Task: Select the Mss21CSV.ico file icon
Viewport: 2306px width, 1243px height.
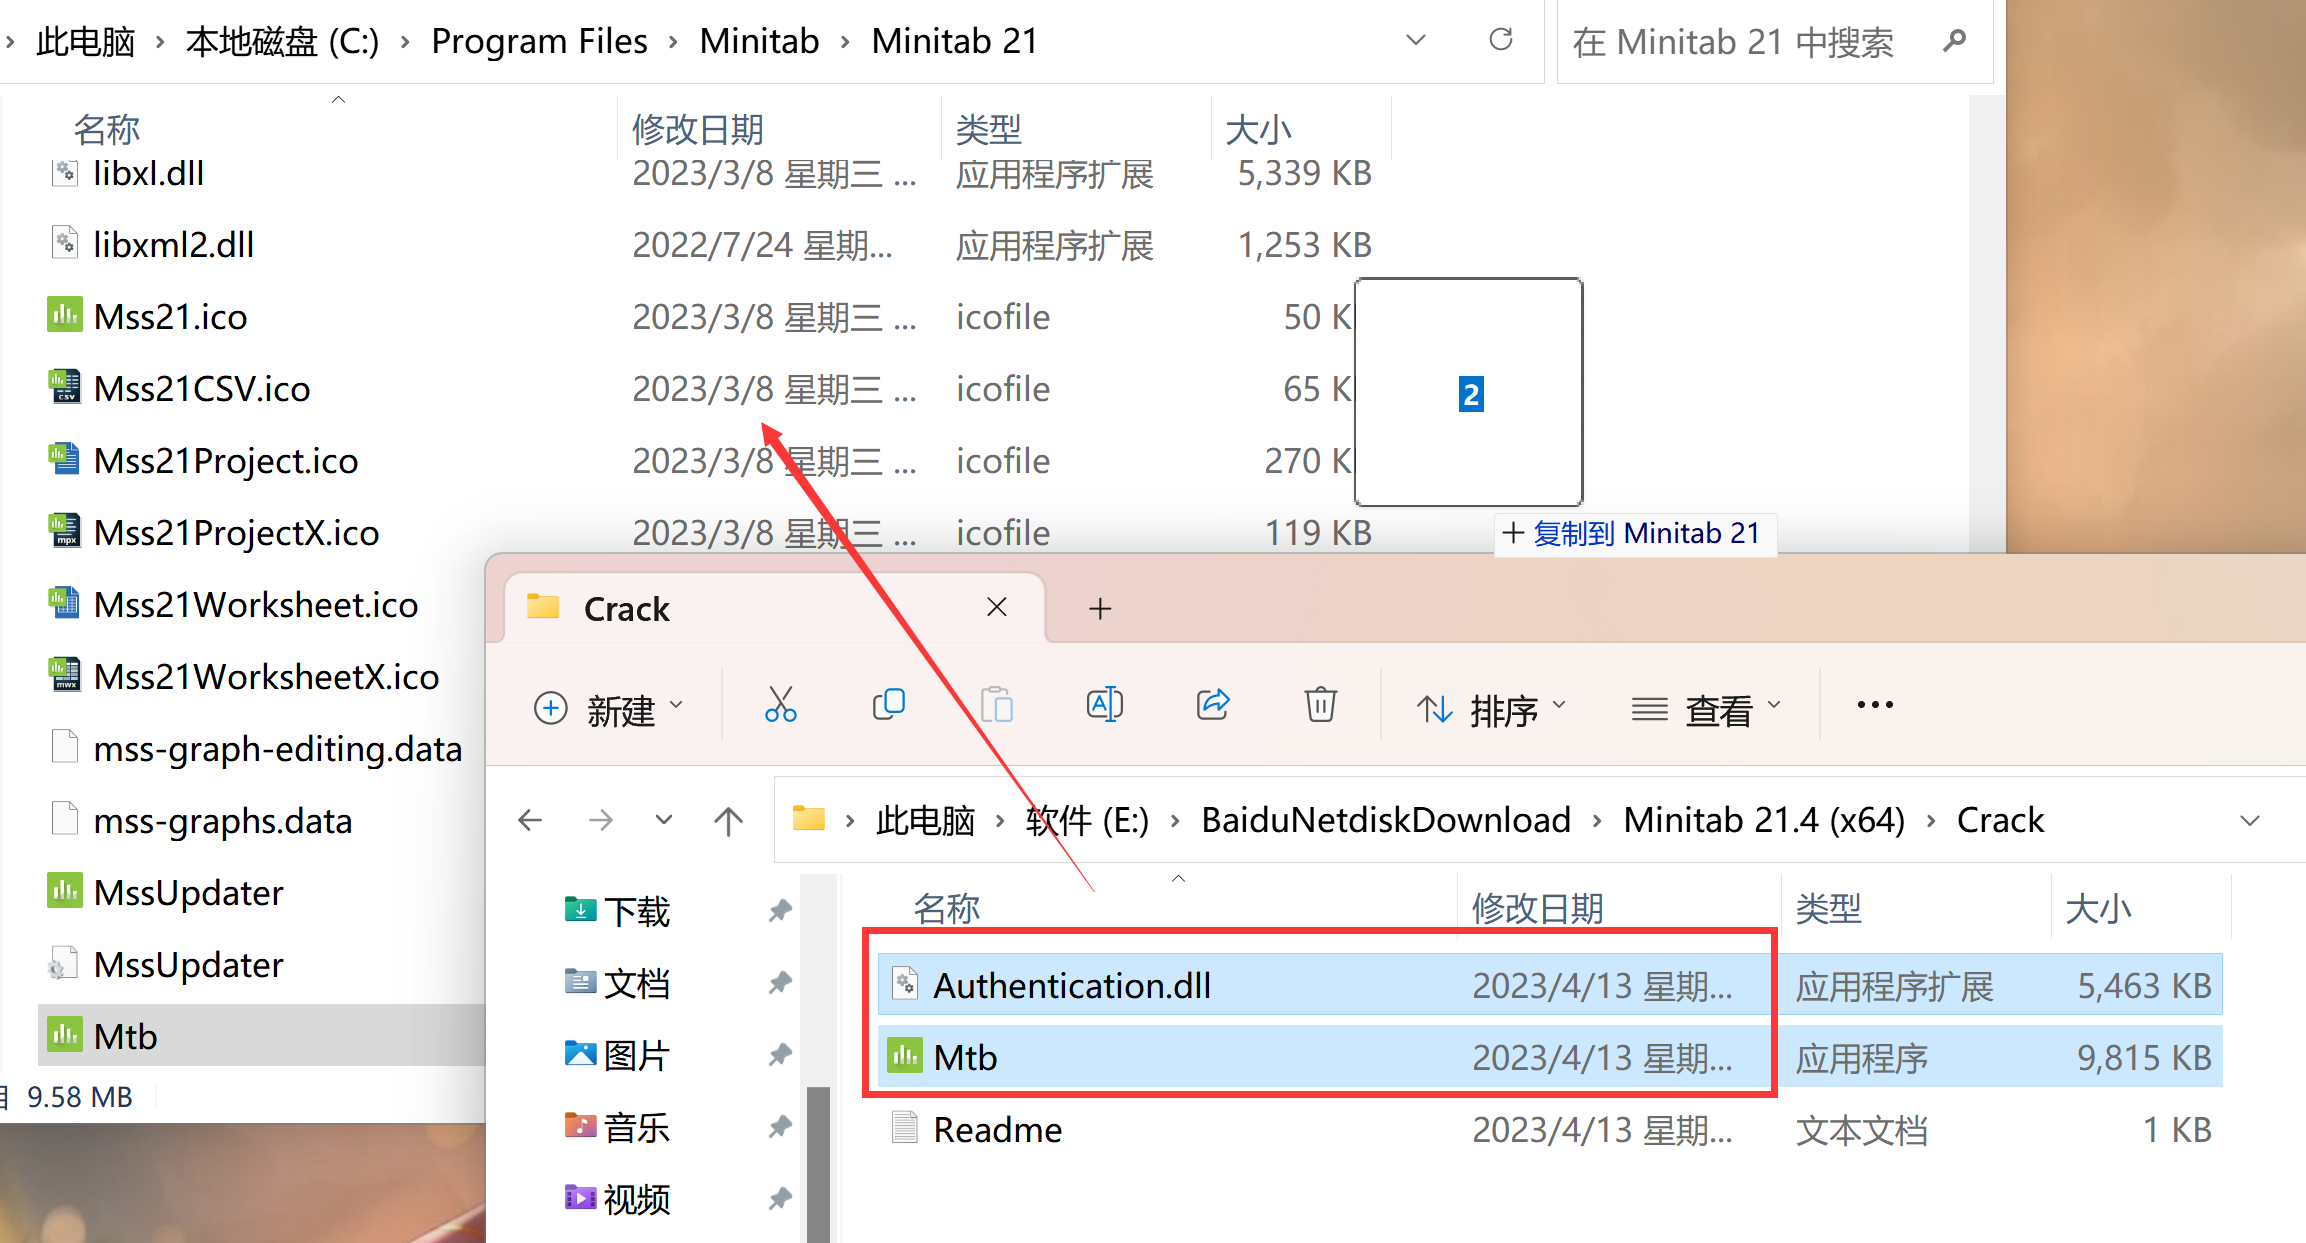Action: coord(65,387)
